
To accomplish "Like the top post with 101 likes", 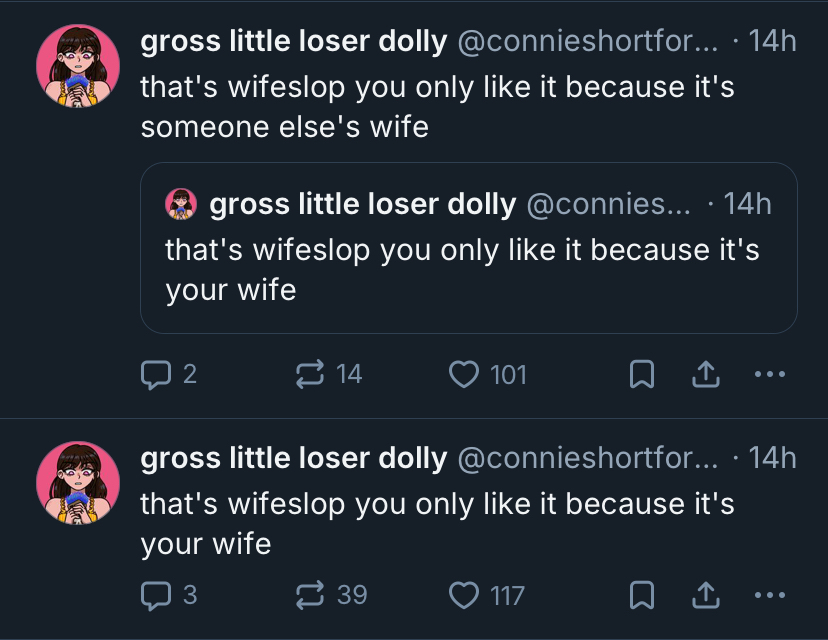I will coord(463,375).
